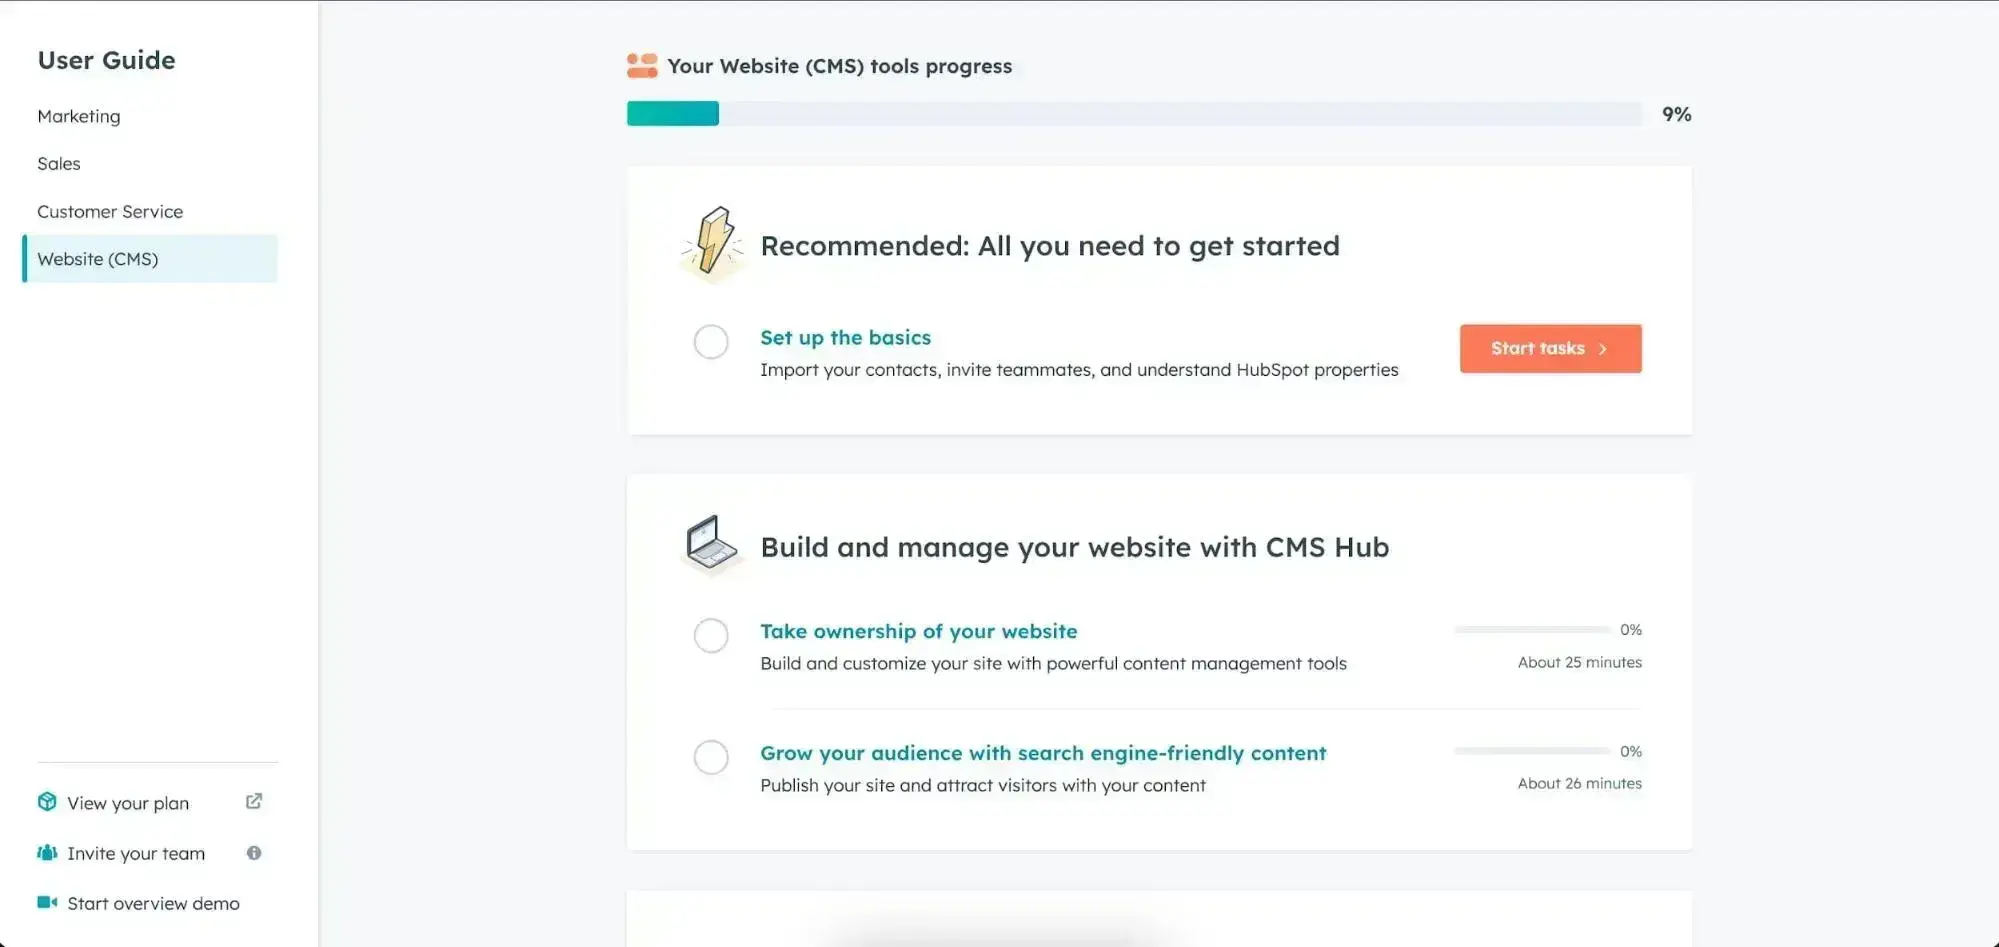Check the Take ownership of your website circle

click(710, 635)
